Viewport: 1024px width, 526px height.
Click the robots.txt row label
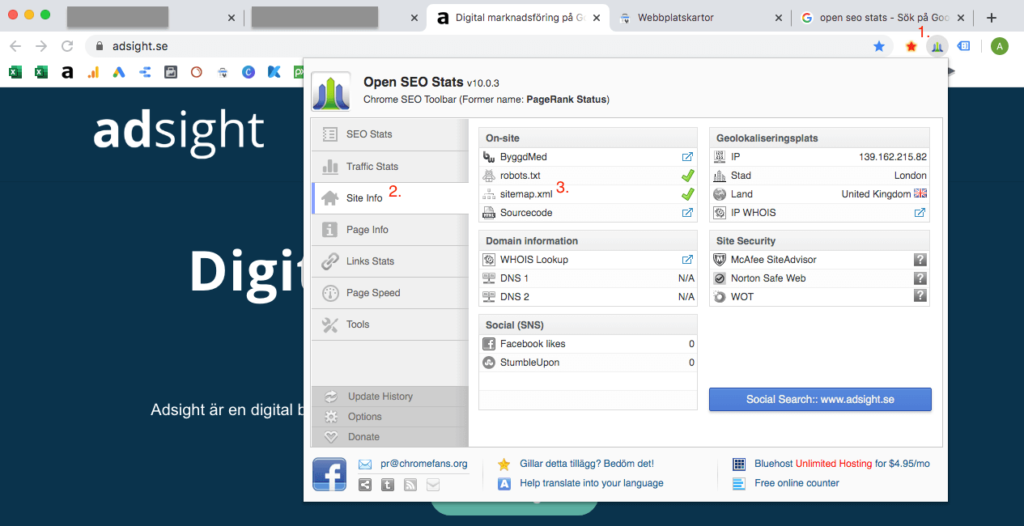(520, 175)
